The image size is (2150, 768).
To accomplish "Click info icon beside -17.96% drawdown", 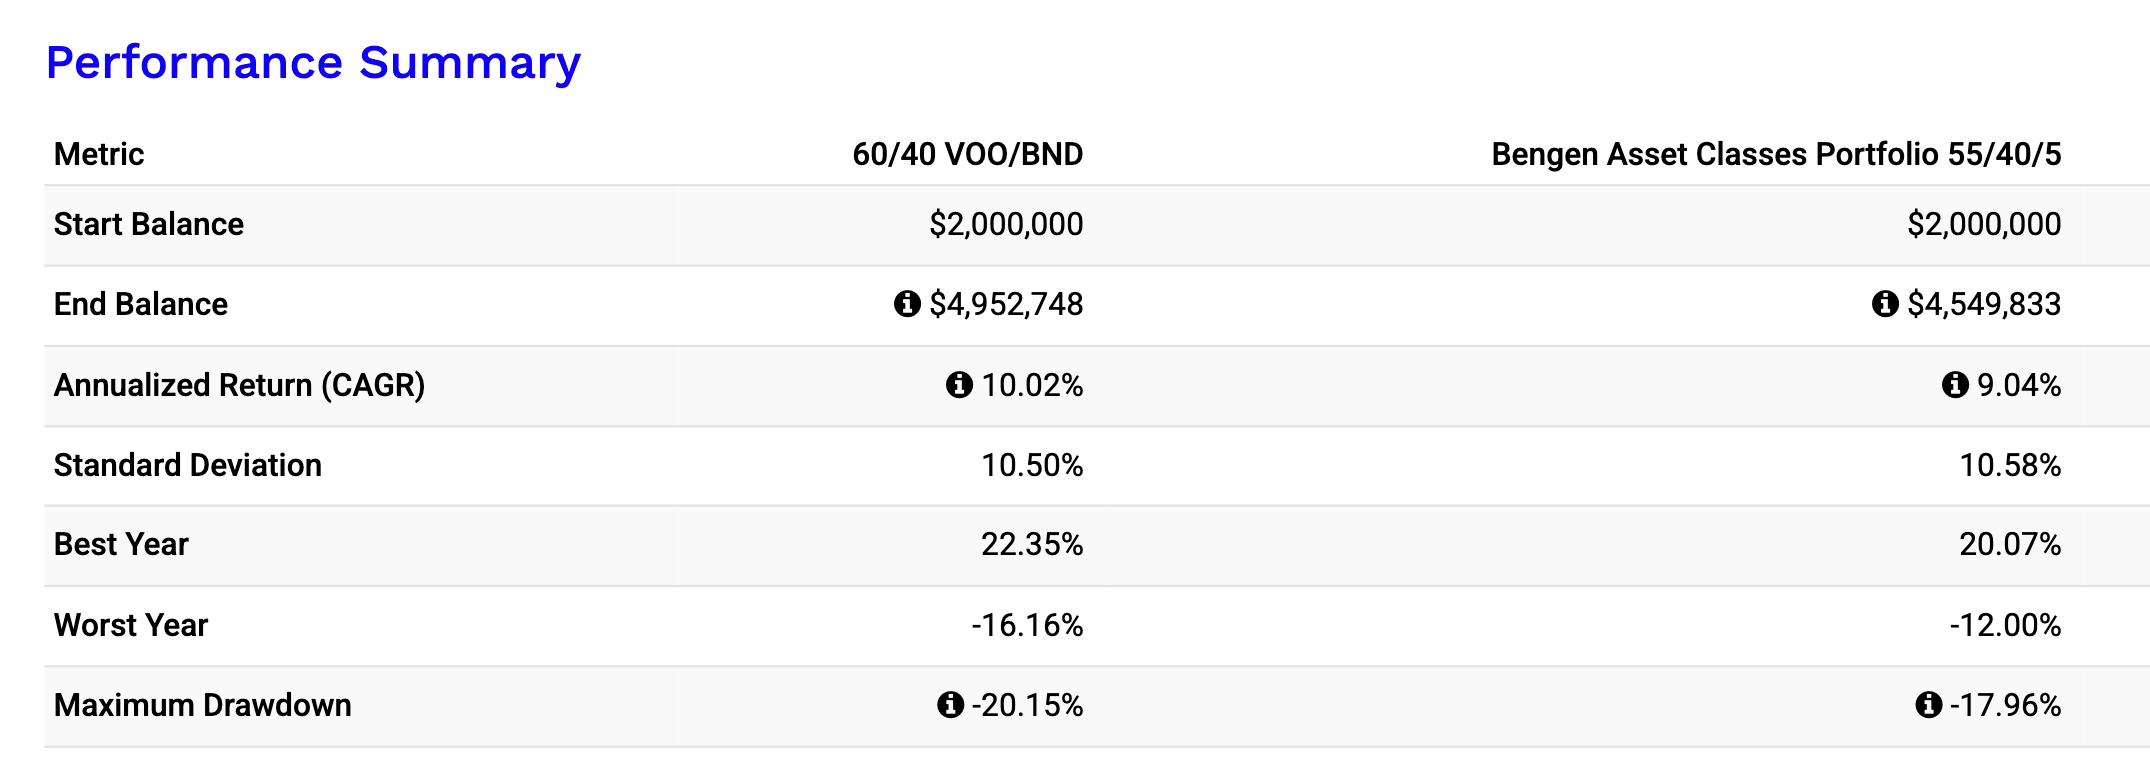I will coord(1928,705).
